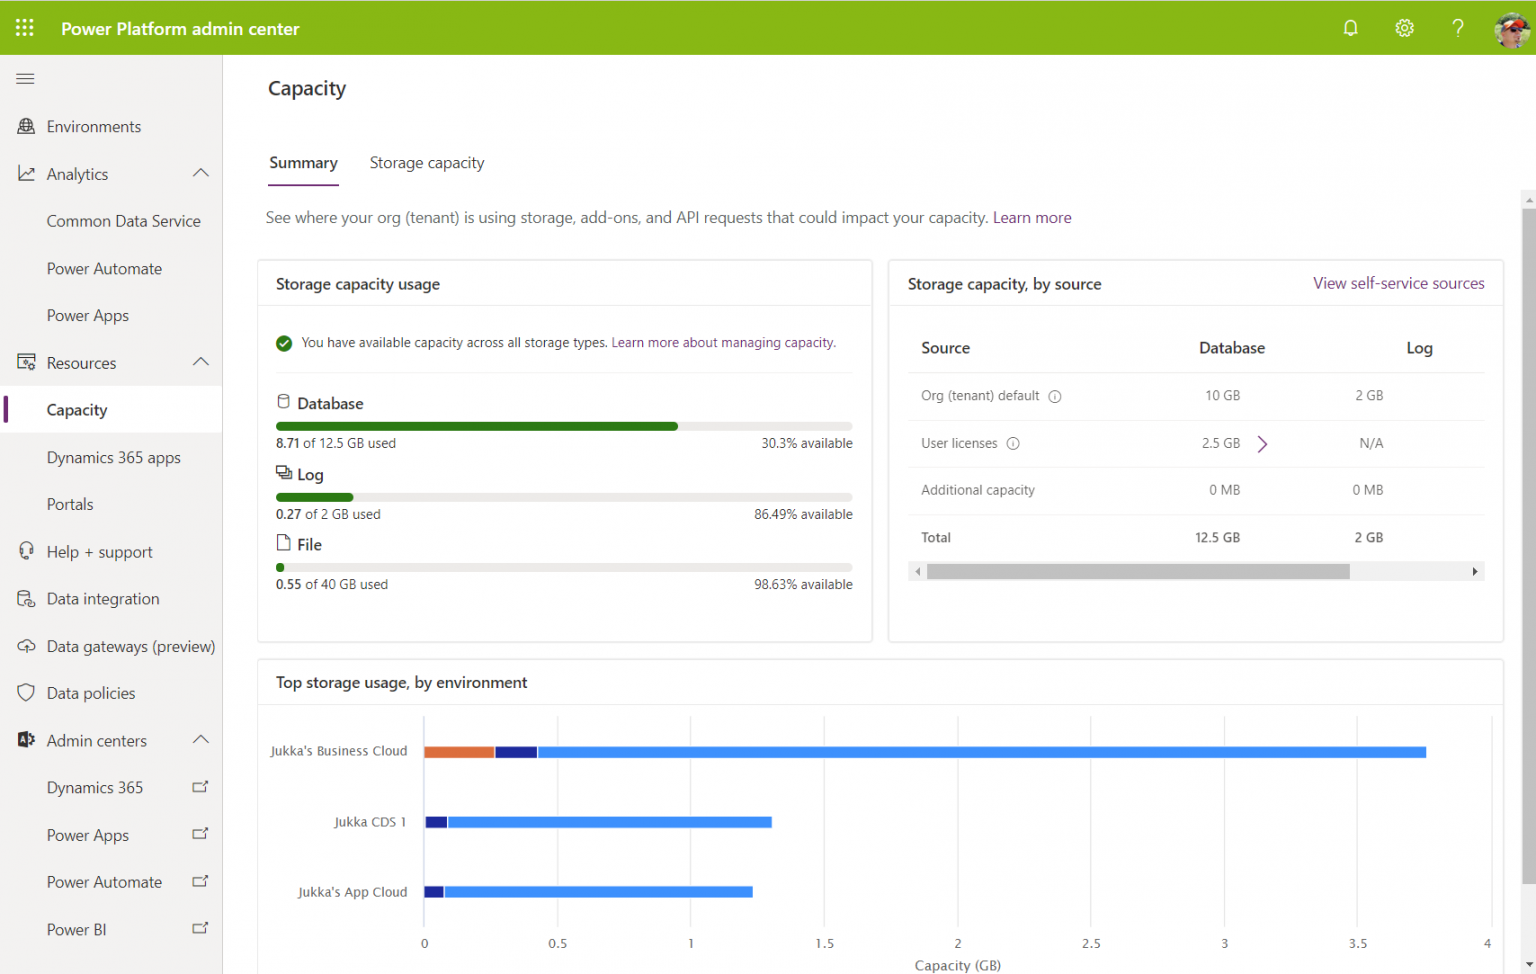Open Dynamics 365 external link icon
1536x974 pixels.
point(200,787)
